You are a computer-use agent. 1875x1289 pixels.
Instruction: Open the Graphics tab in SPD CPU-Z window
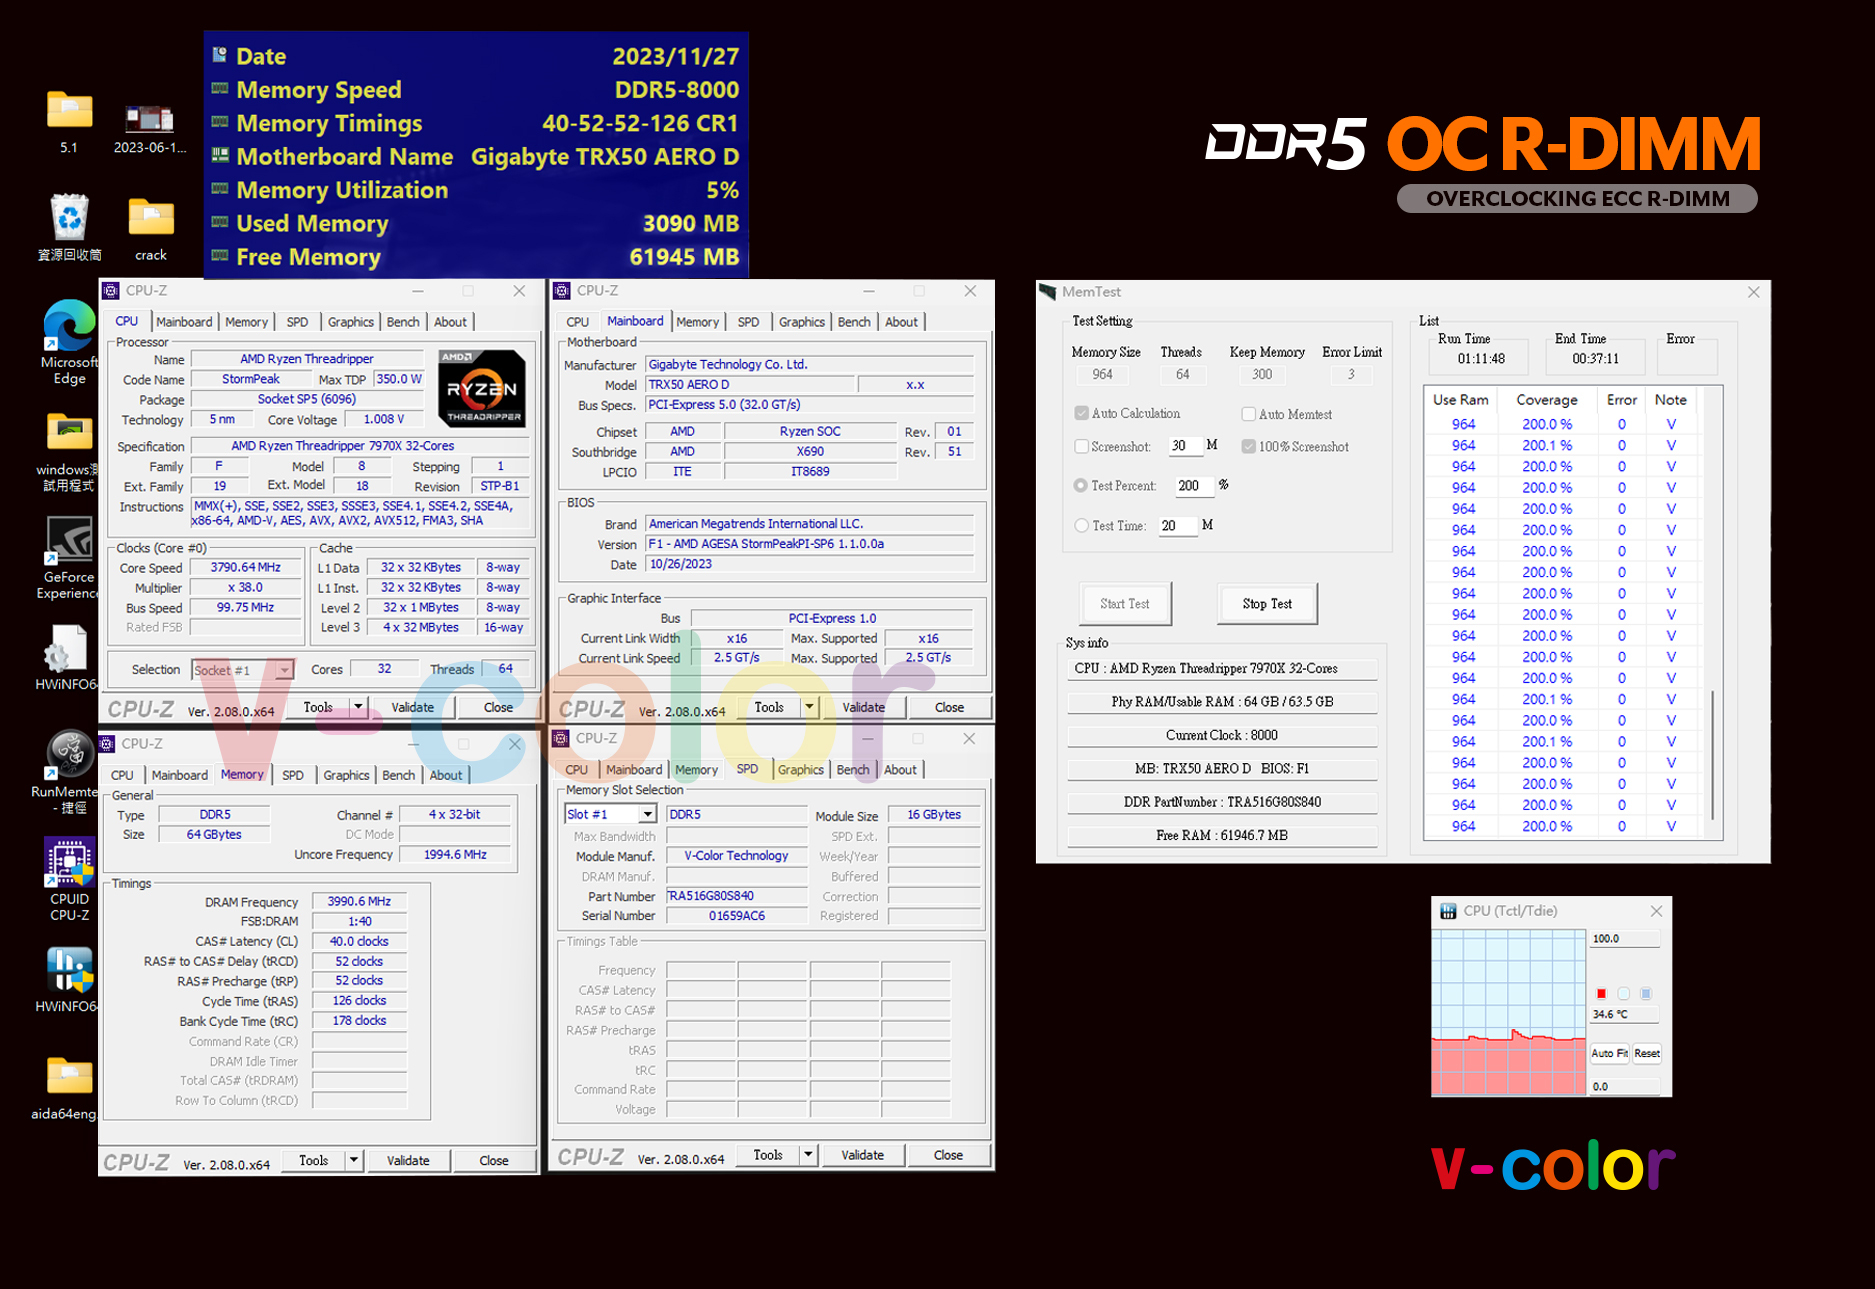point(800,769)
